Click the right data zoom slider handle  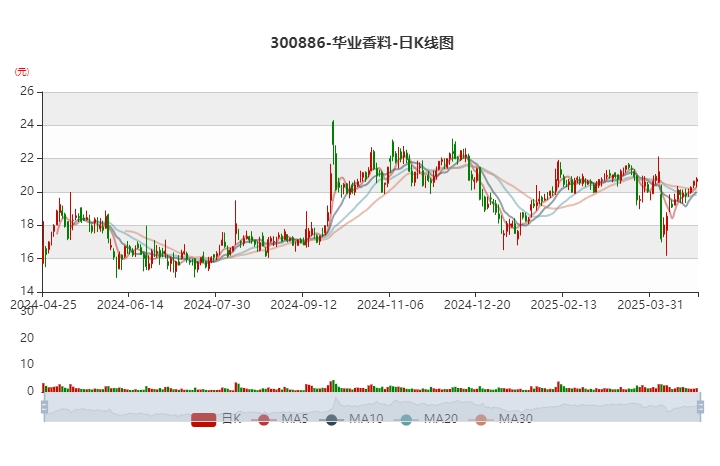point(700,407)
